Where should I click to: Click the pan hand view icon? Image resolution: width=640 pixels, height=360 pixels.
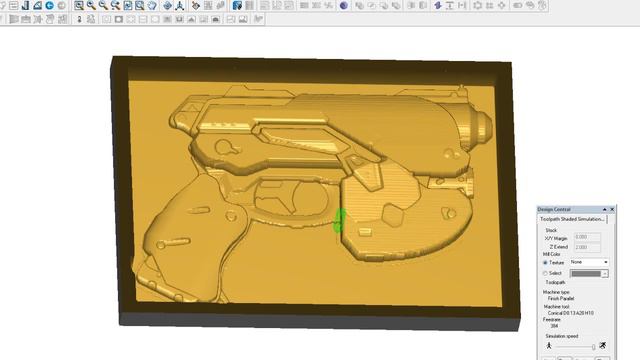point(152,6)
